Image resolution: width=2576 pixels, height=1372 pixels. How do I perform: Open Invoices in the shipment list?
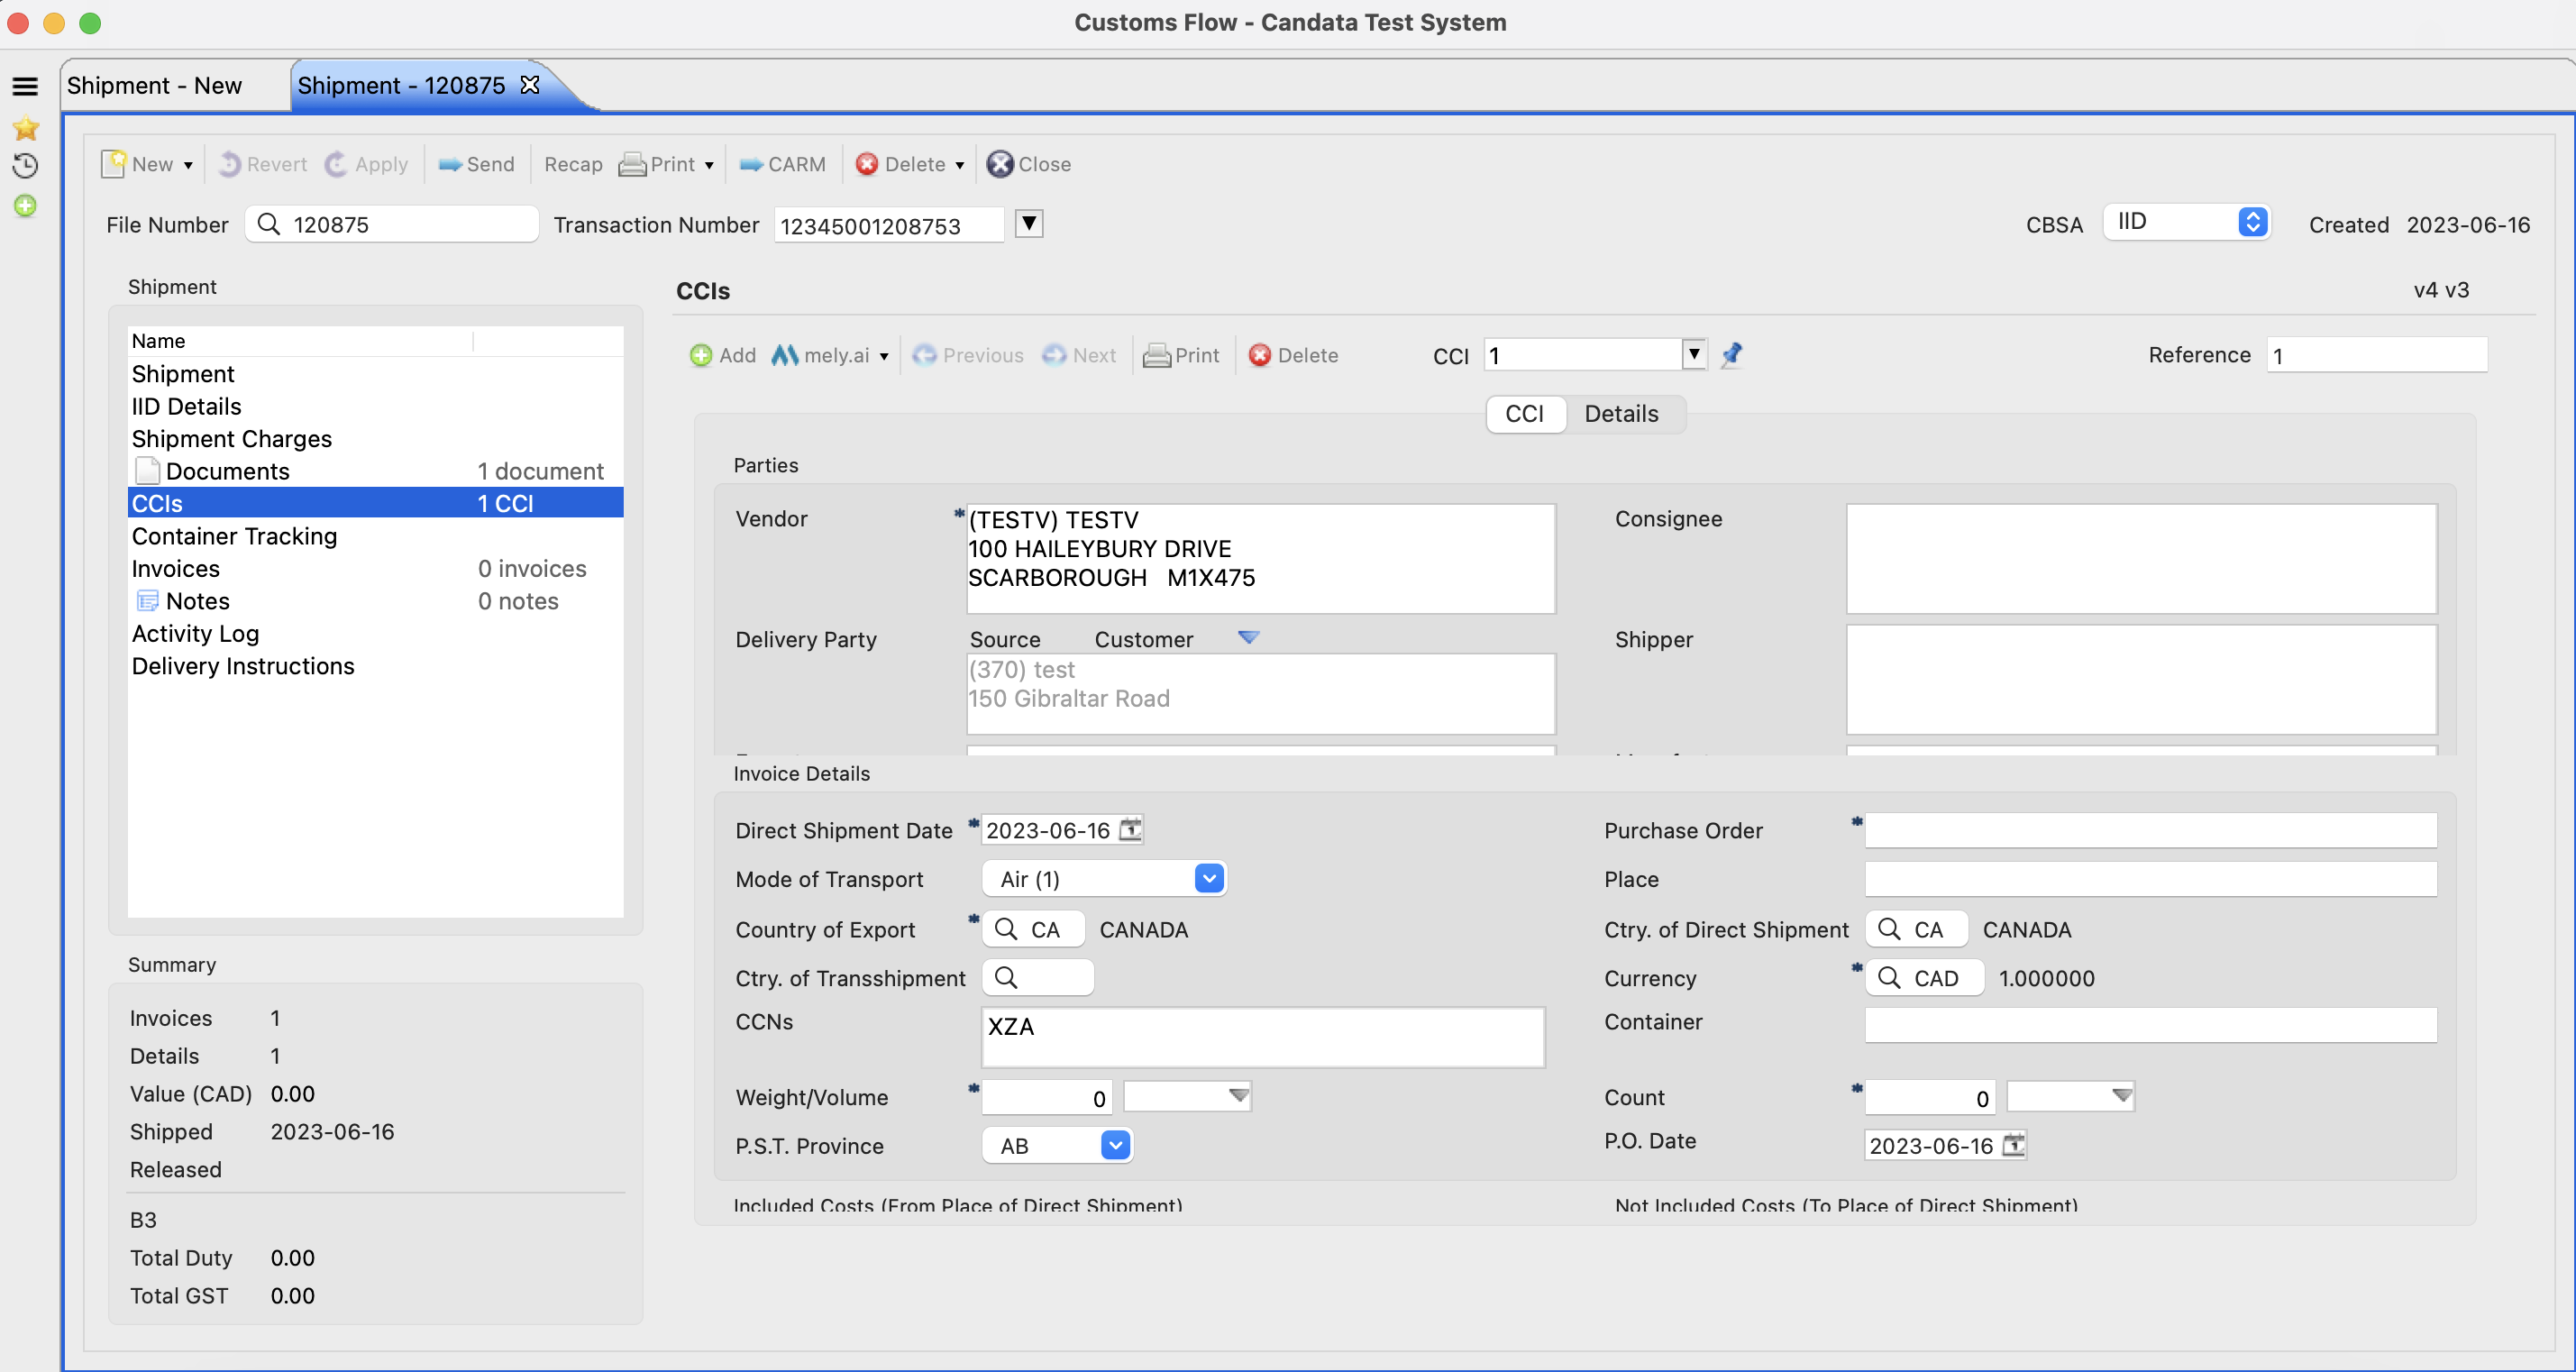tap(375, 569)
